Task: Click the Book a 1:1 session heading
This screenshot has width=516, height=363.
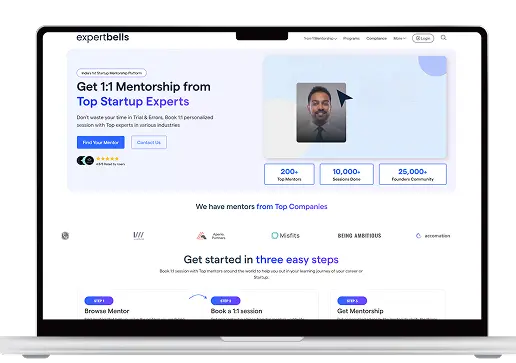Action: pos(236,311)
